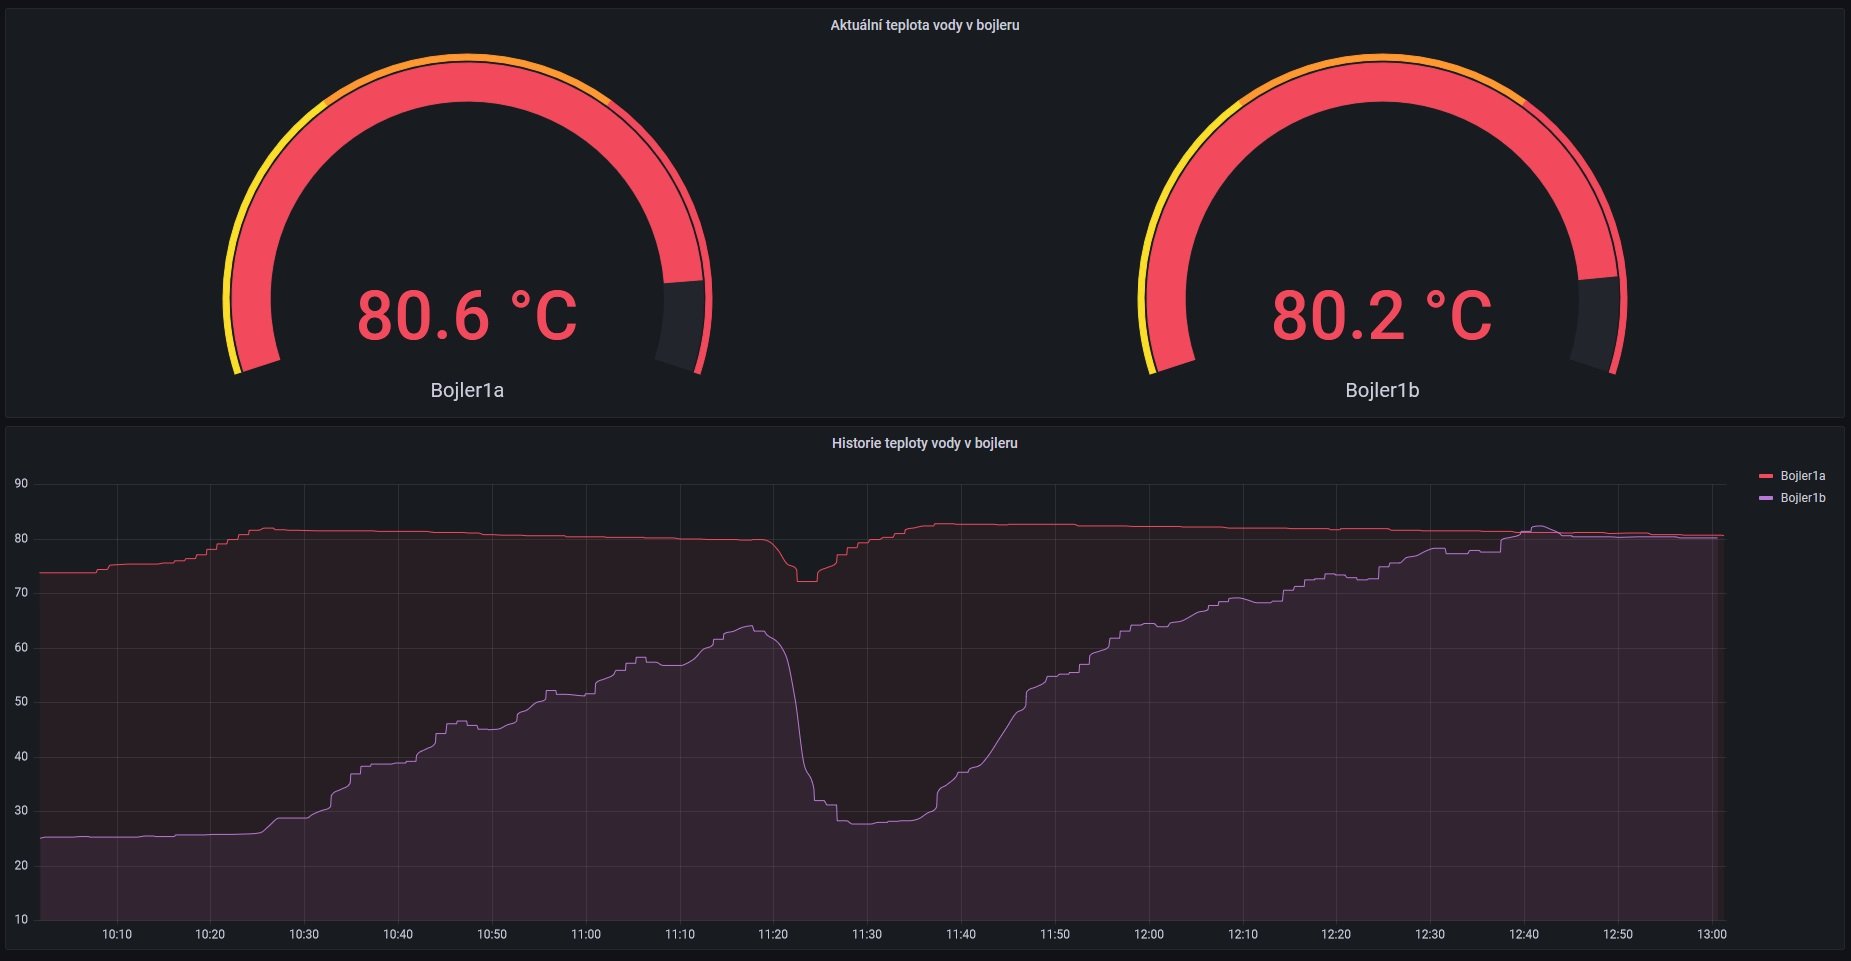Click the purple Bojler1b legend color marker
Screen dimensions: 1851x961
[x=1765, y=498]
